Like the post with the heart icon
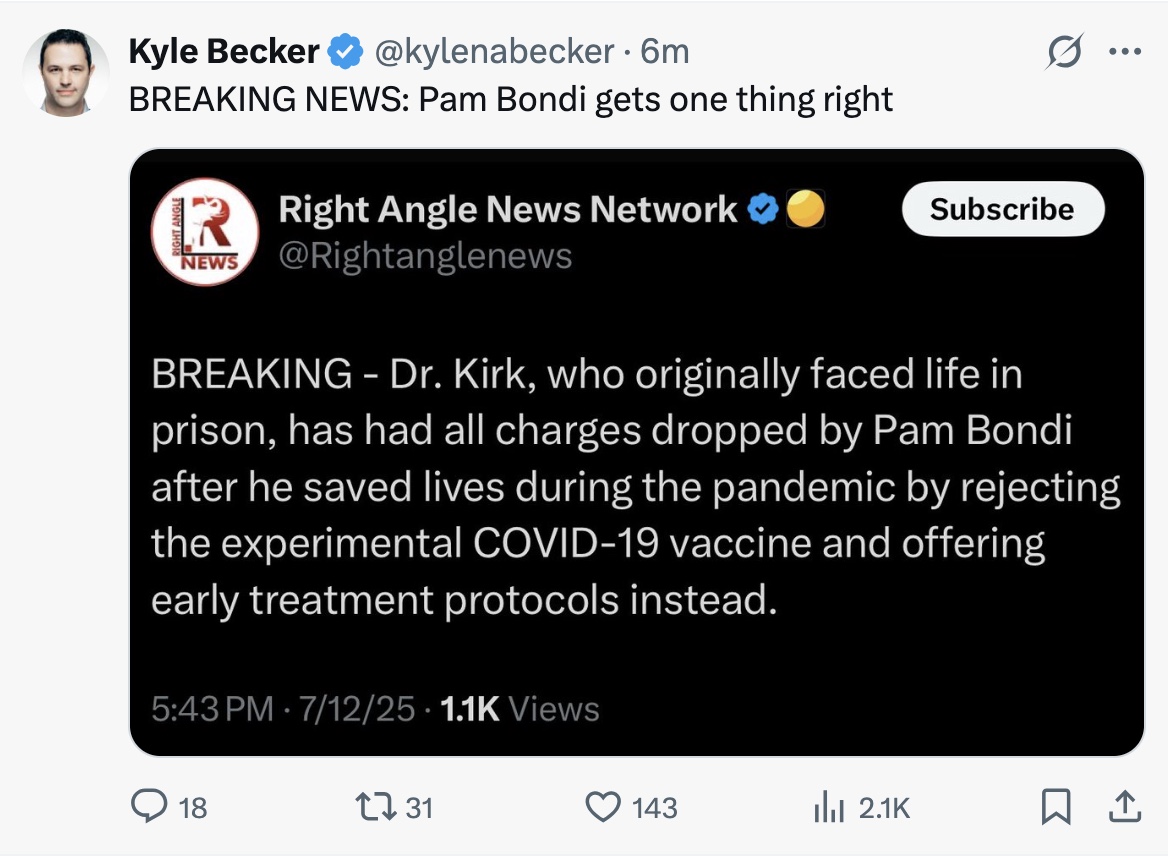The height and width of the screenshot is (856, 1168). coord(602,806)
